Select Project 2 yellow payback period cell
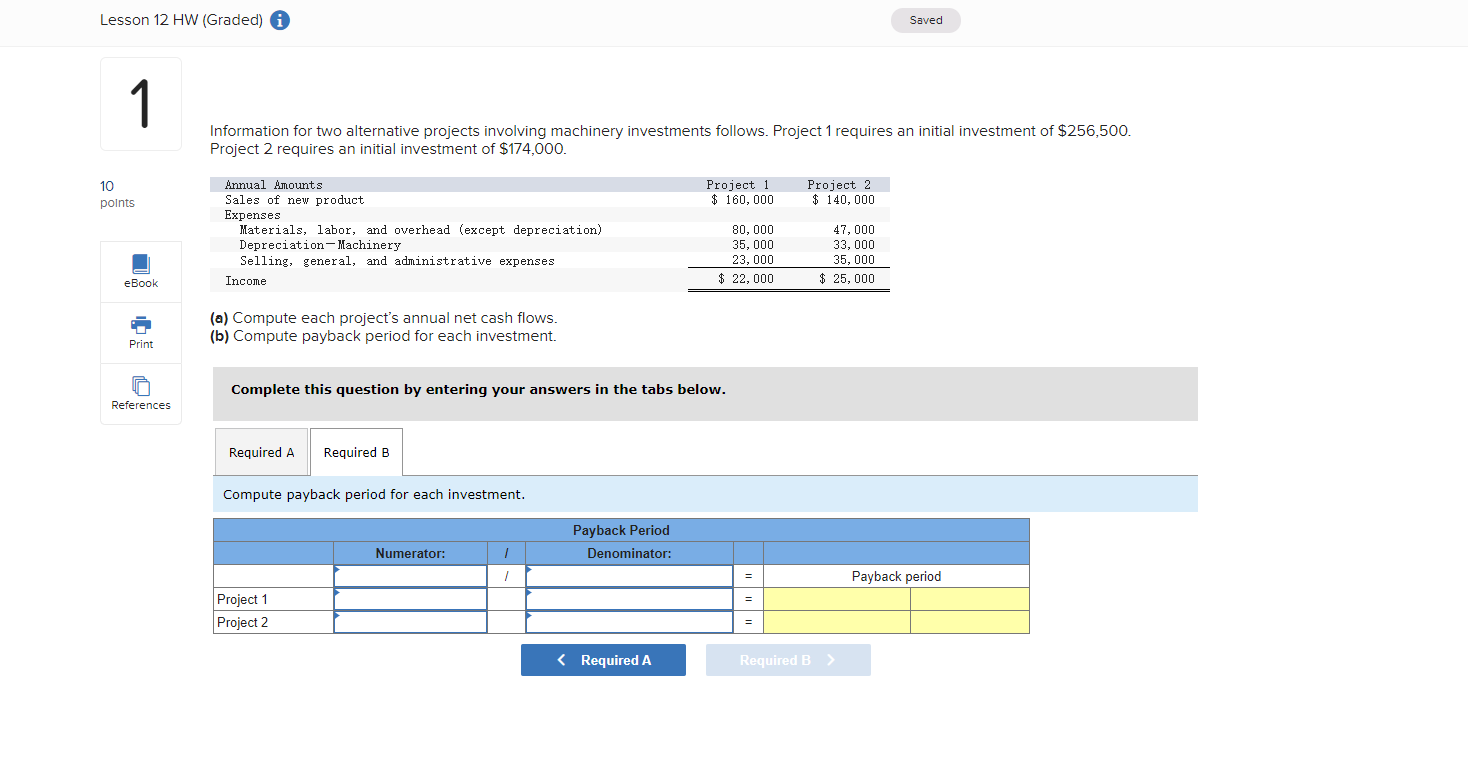 tap(836, 622)
